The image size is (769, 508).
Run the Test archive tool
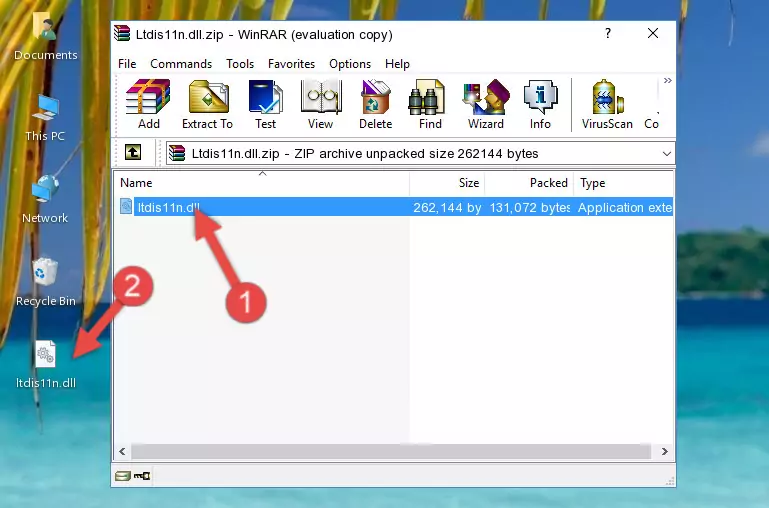pyautogui.click(x=265, y=104)
